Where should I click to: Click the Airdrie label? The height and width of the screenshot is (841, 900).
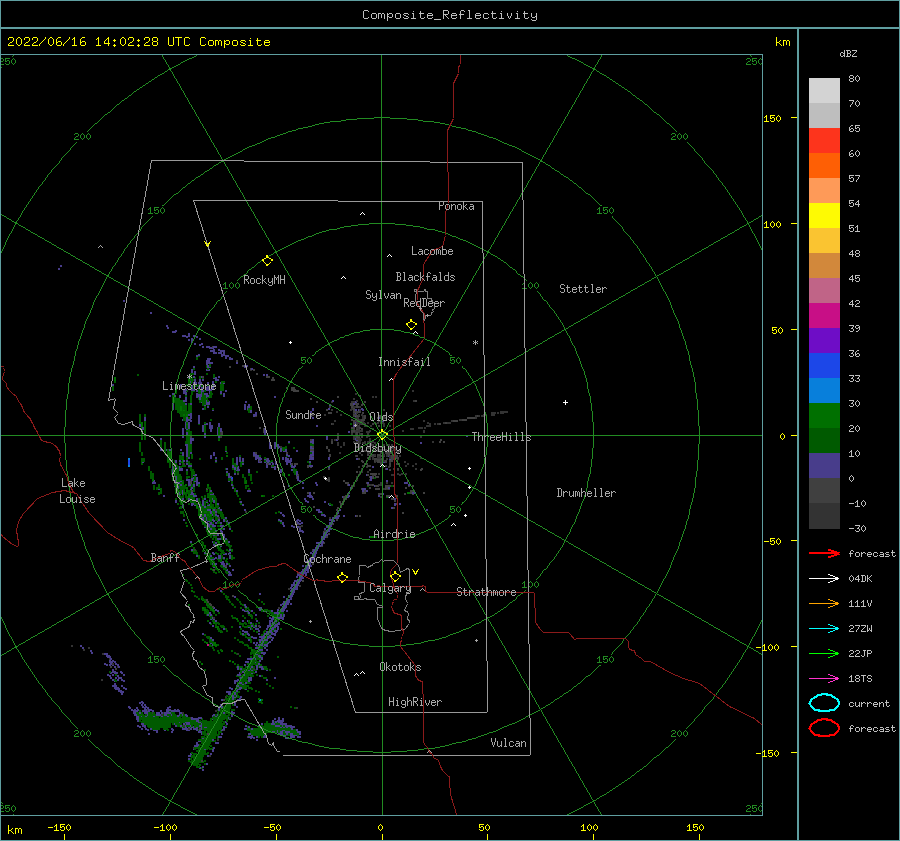click(394, 534)
